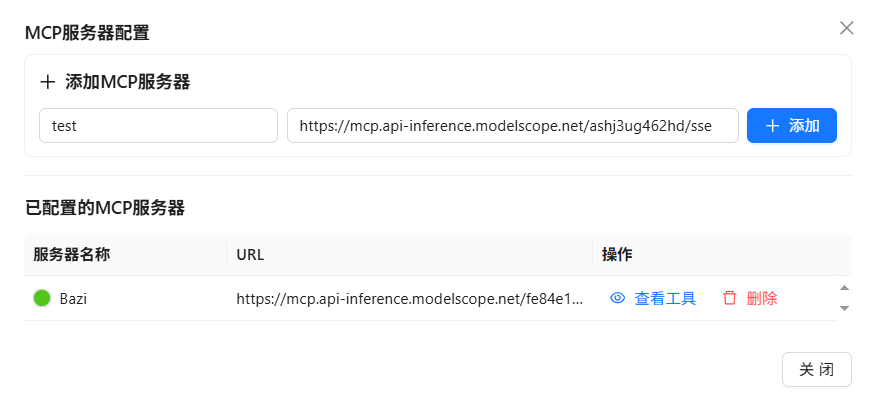Screen dimensions: 876x405
Task: Click the plus icon beside 添加MCP服务器 heading
Action: 47,82
